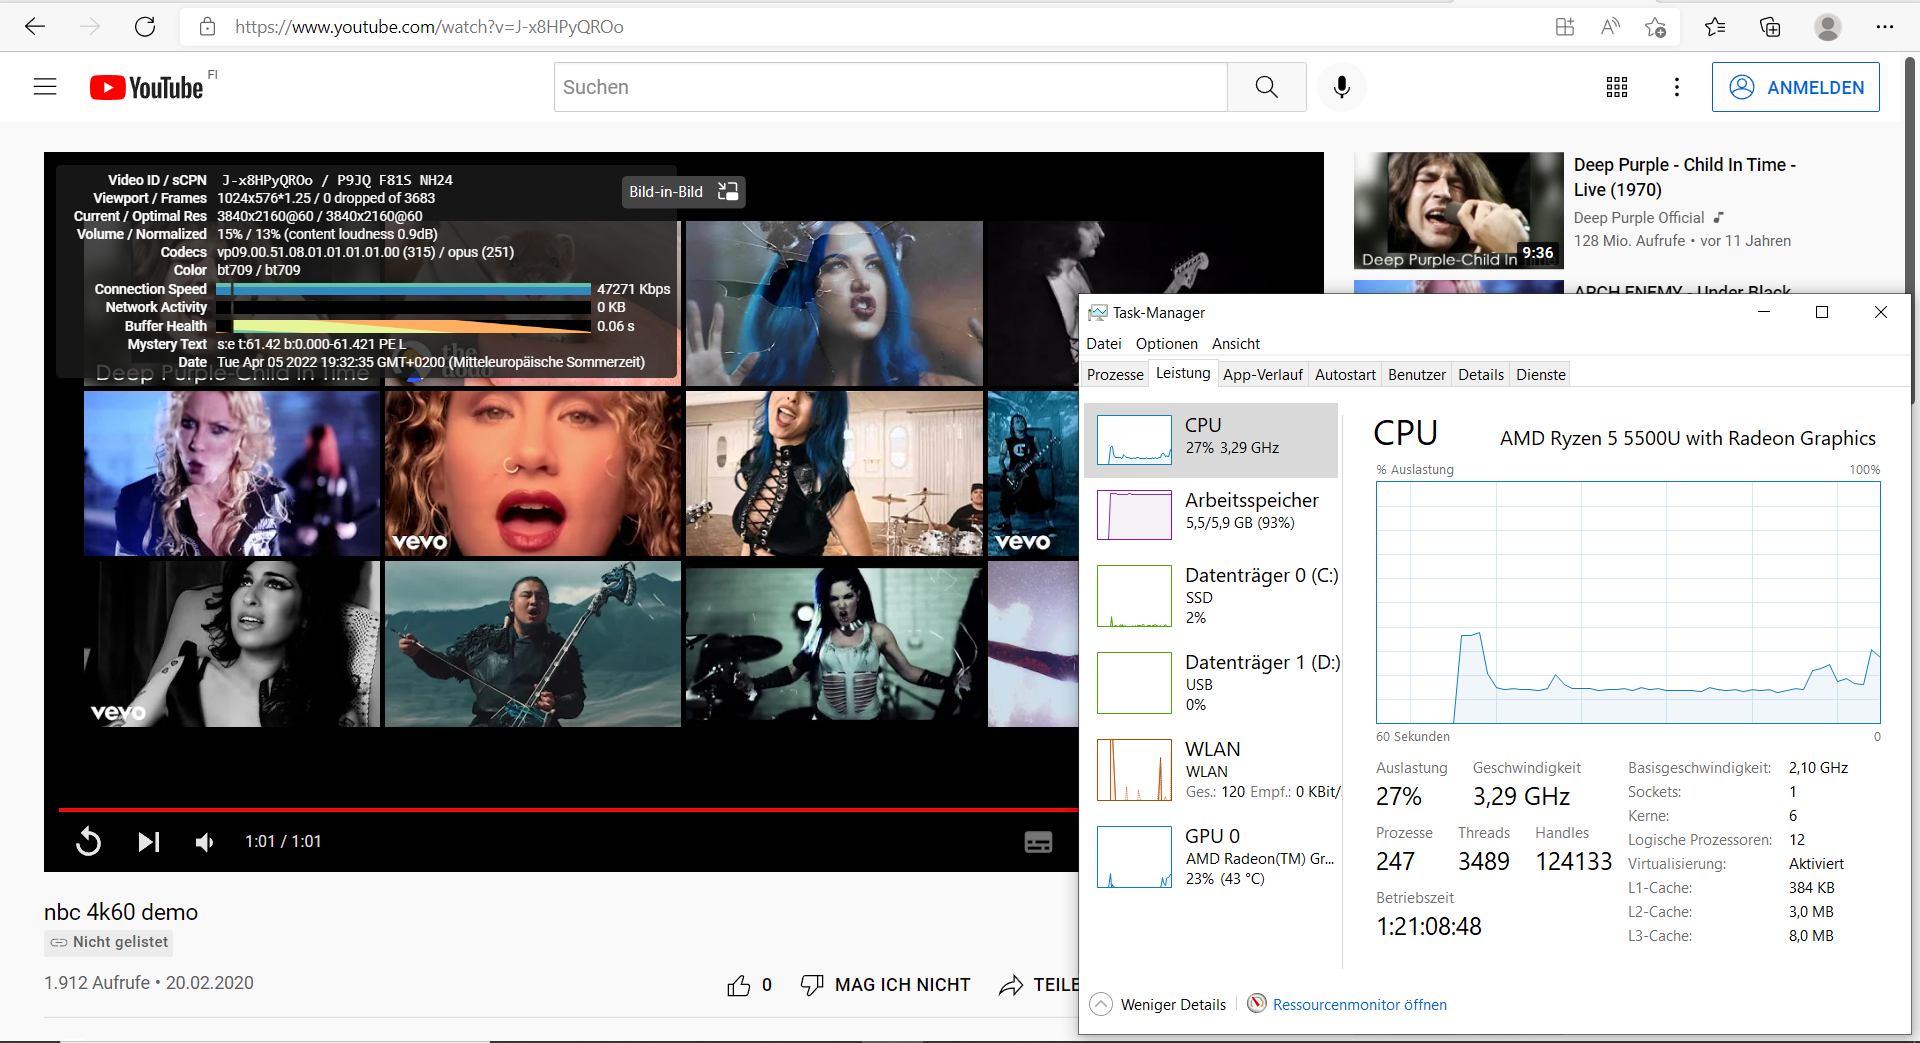The width and height of the screenshot is (1920, 1043).
Task: Click the page vertical scrollbar
Action: 1911,230
